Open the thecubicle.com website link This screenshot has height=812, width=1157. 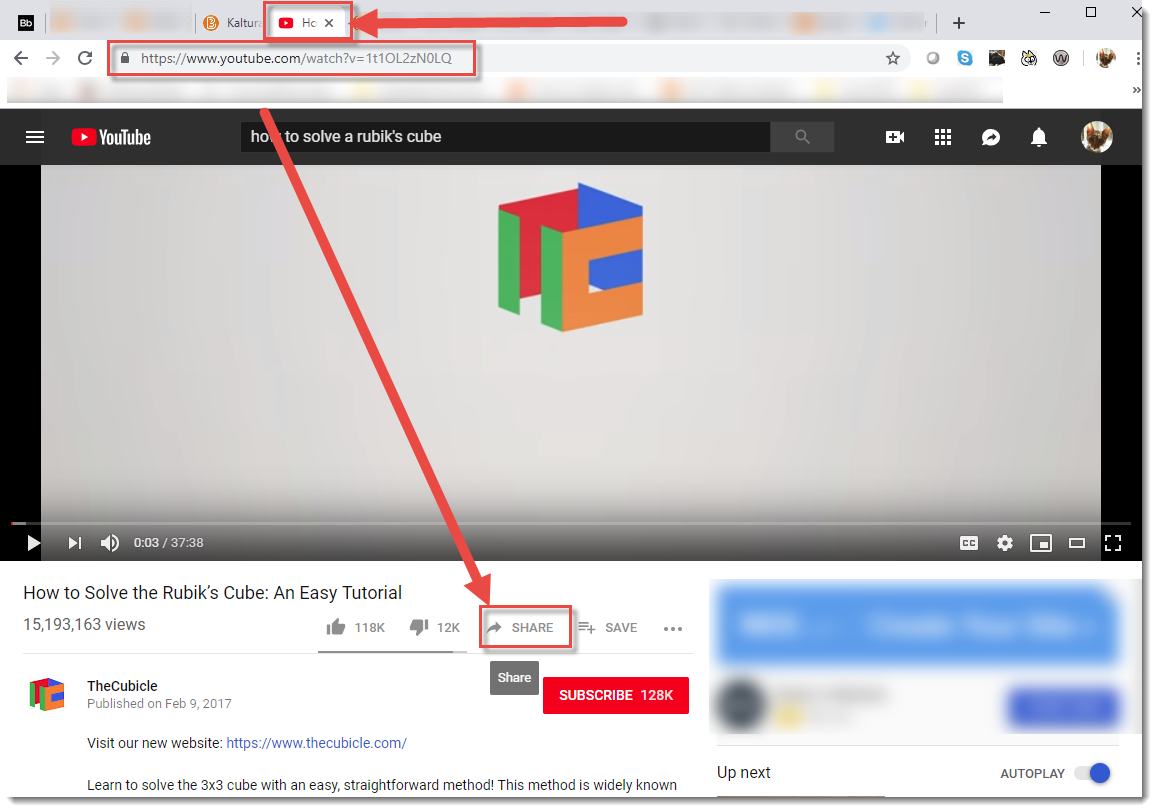tap(316, 743)
